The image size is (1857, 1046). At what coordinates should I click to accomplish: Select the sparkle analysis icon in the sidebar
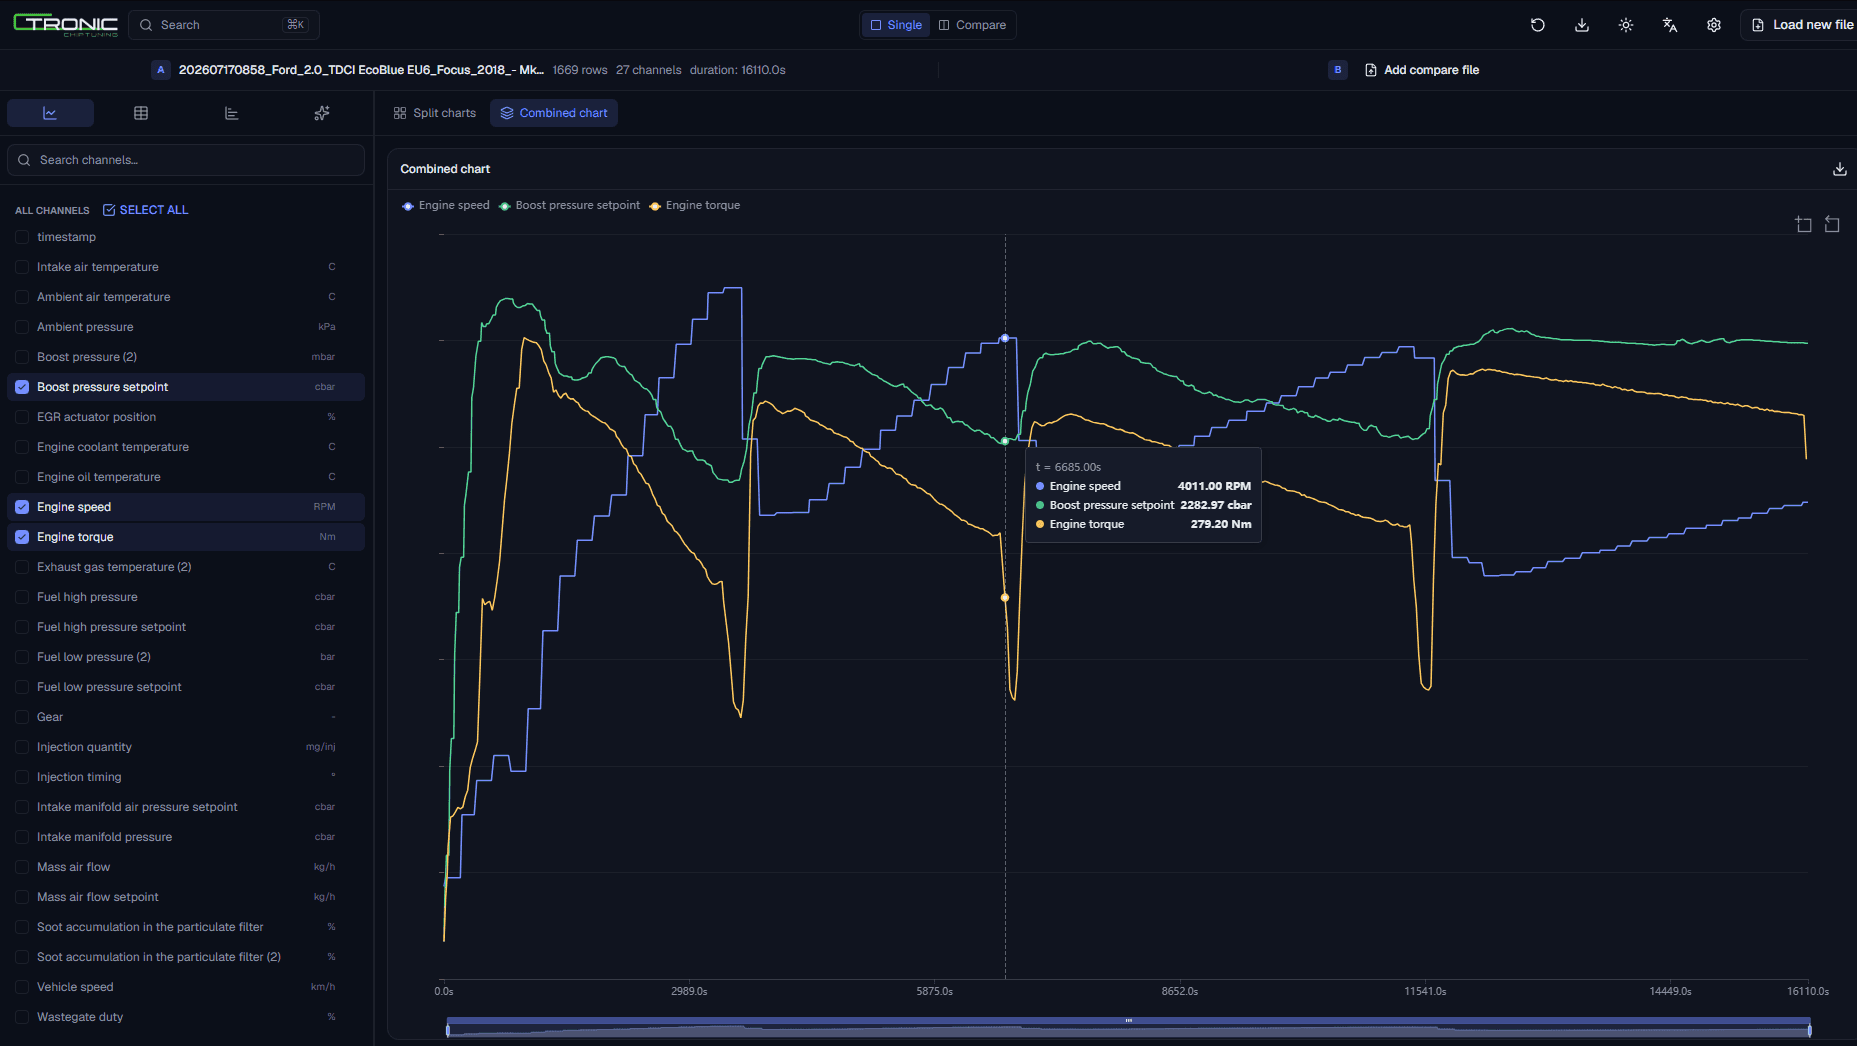(322, 113)
